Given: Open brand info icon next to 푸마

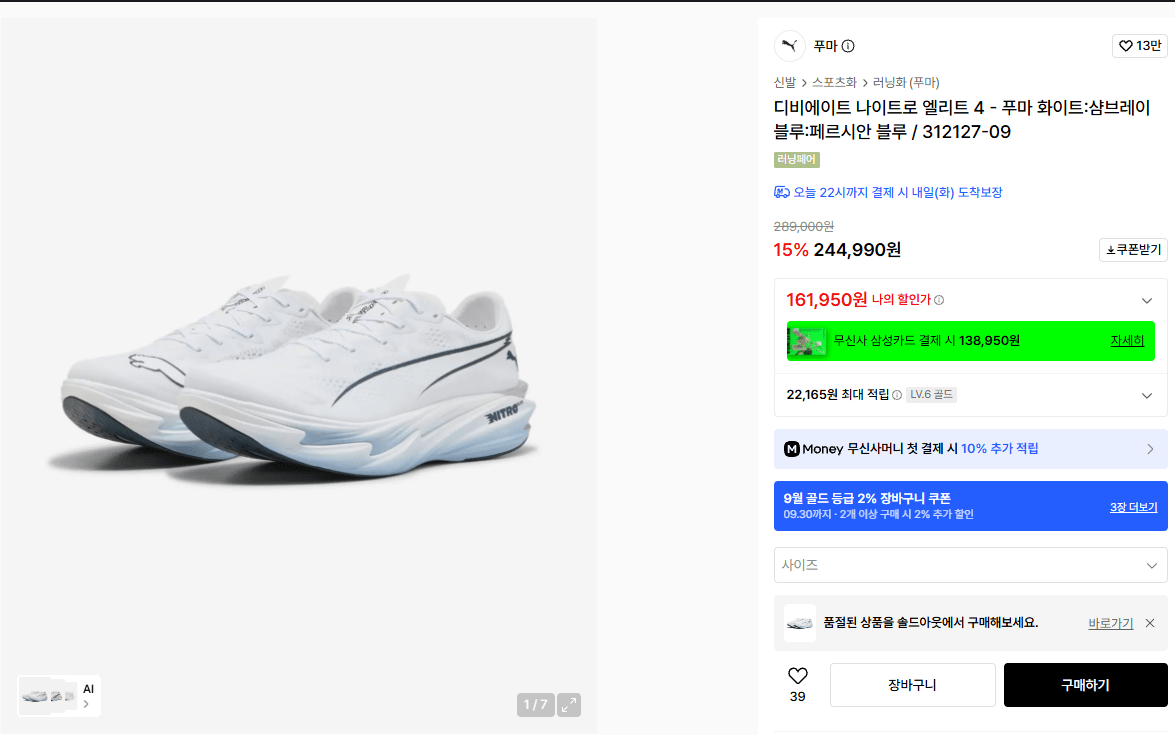Looking at the screenshot, I should coord(848,46).
